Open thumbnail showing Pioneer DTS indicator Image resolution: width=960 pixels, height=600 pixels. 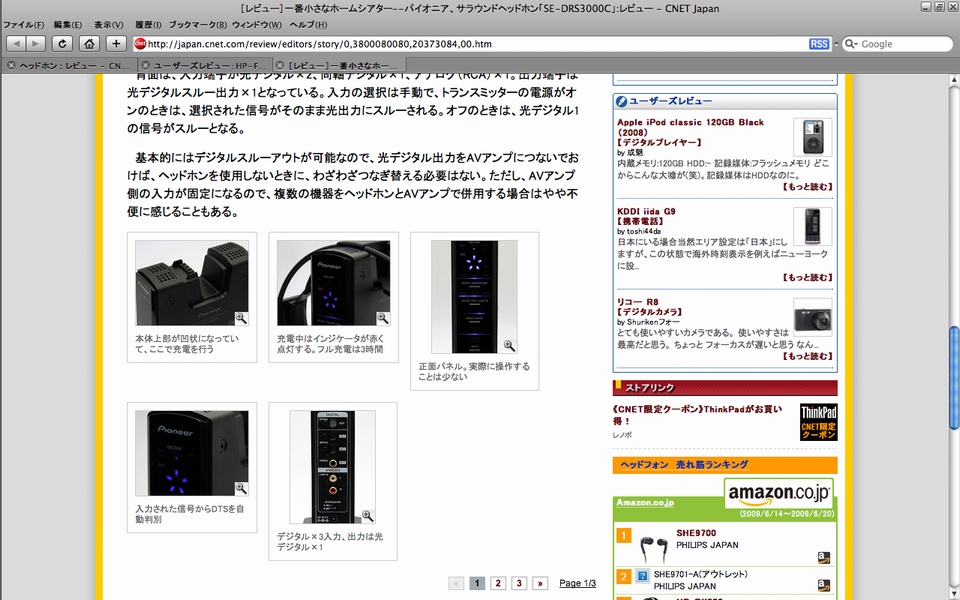pos(192,453)
